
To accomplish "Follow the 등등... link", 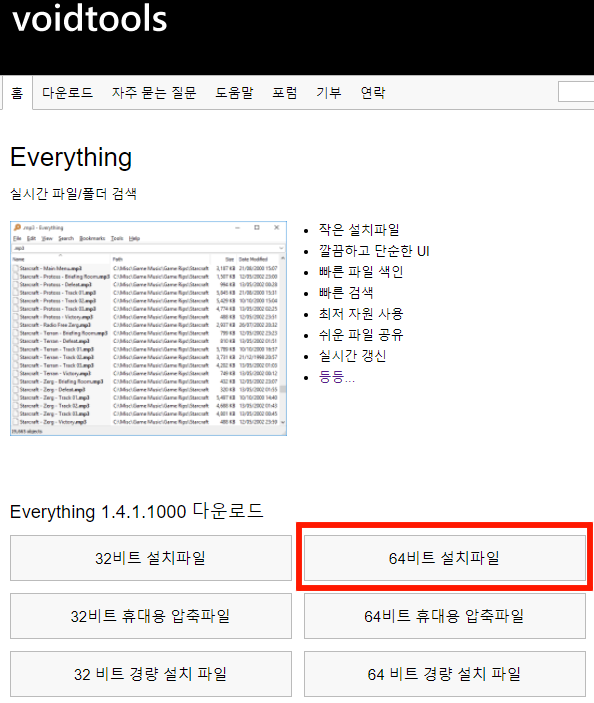I will 337,377.
